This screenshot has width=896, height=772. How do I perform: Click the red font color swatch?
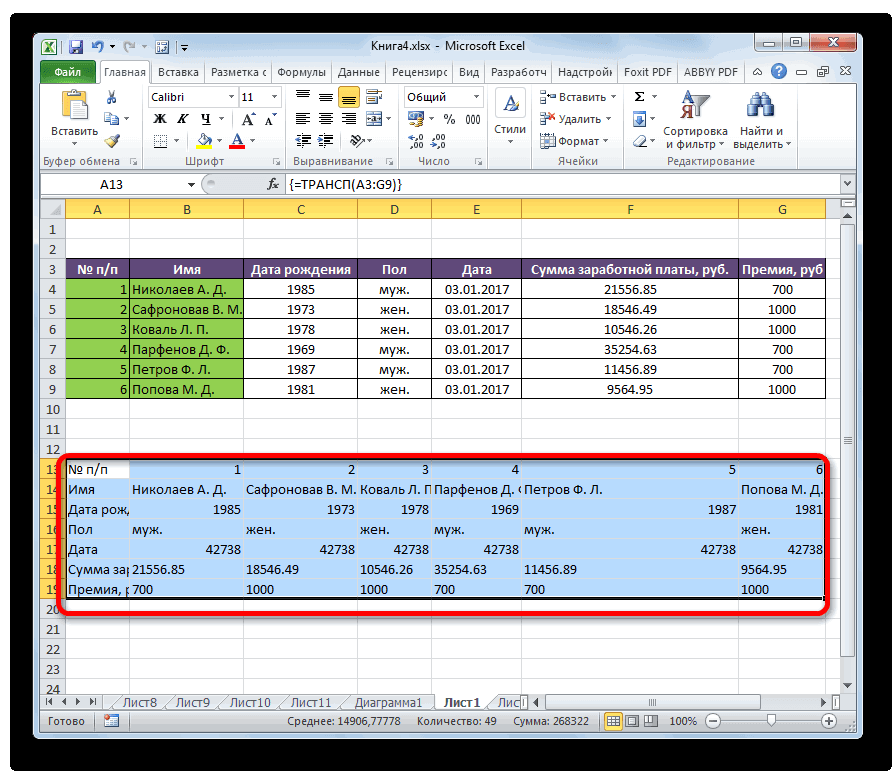(x=237, y=141)
